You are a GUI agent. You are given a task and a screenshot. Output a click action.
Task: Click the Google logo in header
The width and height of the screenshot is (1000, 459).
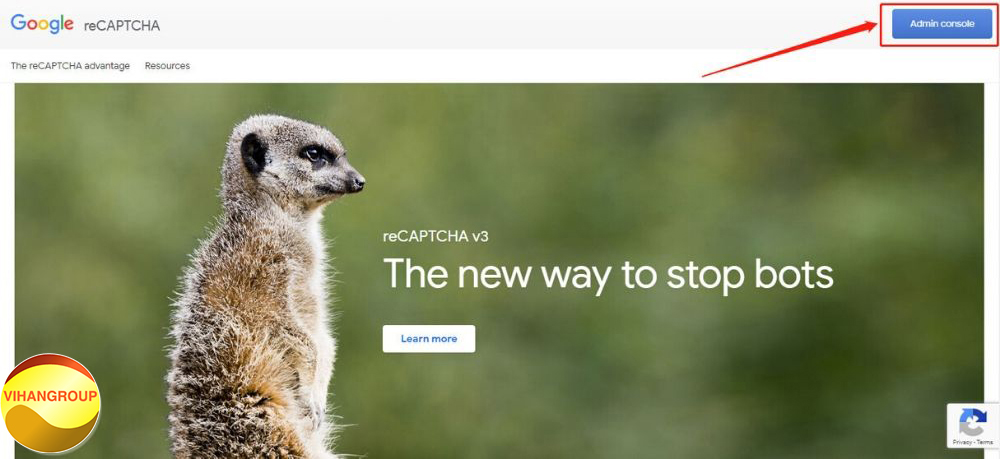[x=42, y=24]
